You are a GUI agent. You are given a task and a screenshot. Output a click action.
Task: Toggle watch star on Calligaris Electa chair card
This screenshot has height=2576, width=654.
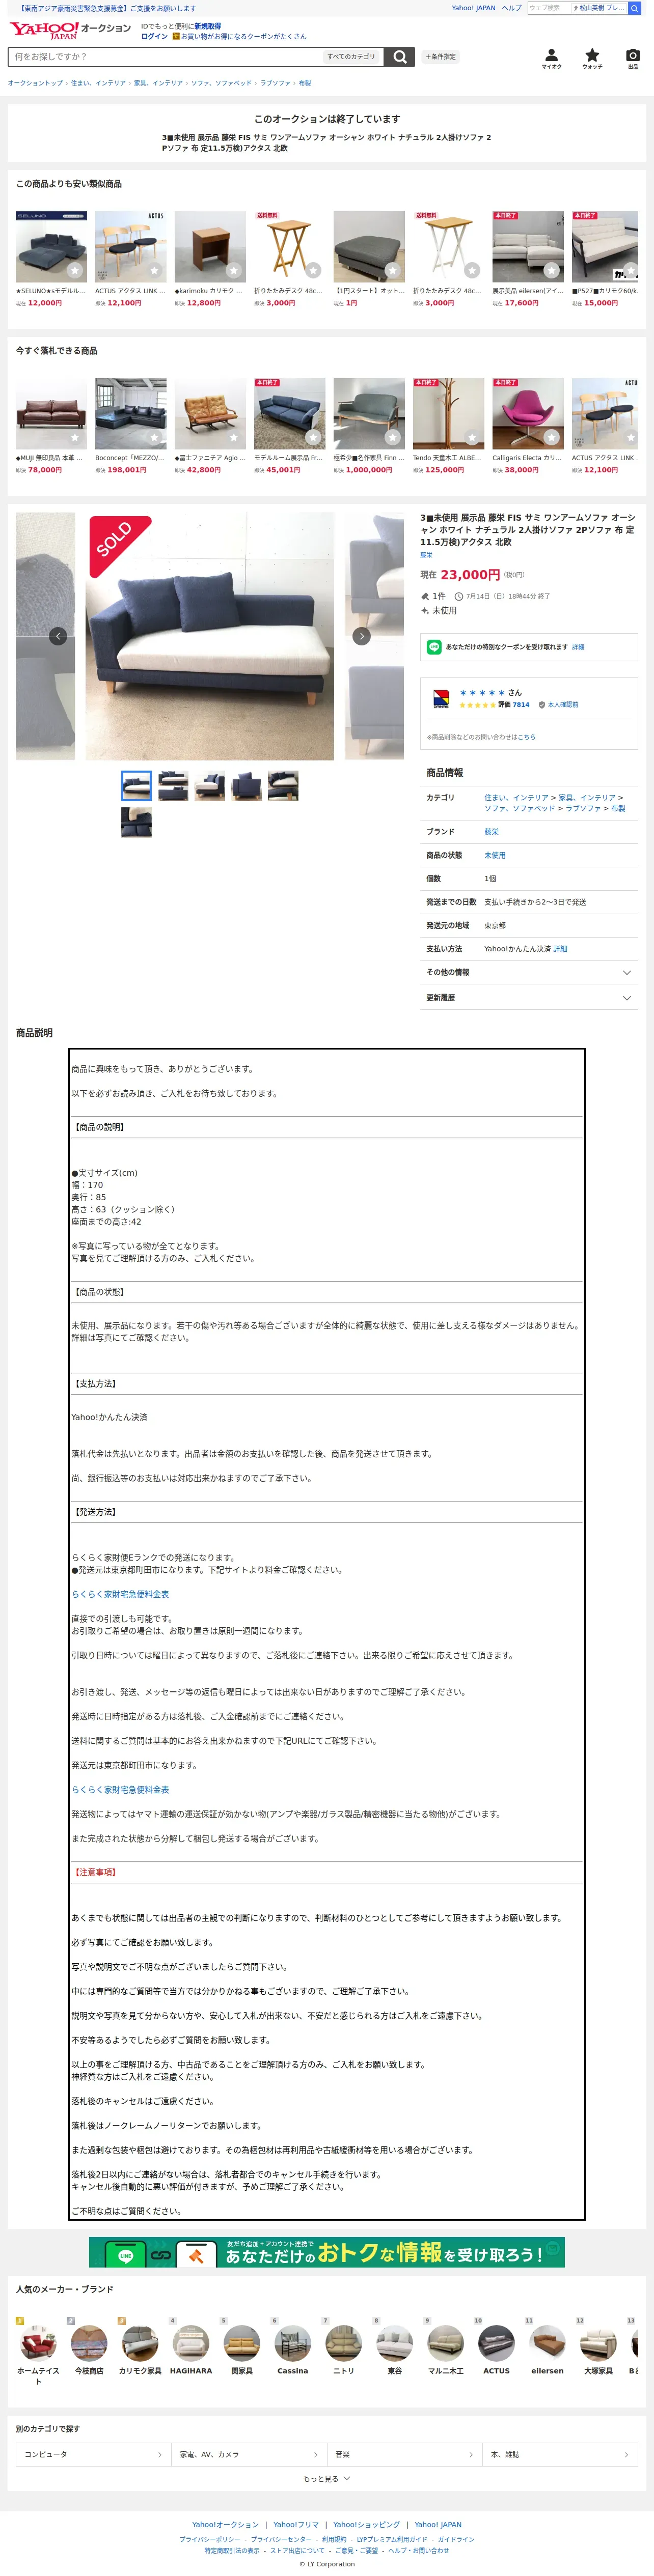click(x=551, y=437)
